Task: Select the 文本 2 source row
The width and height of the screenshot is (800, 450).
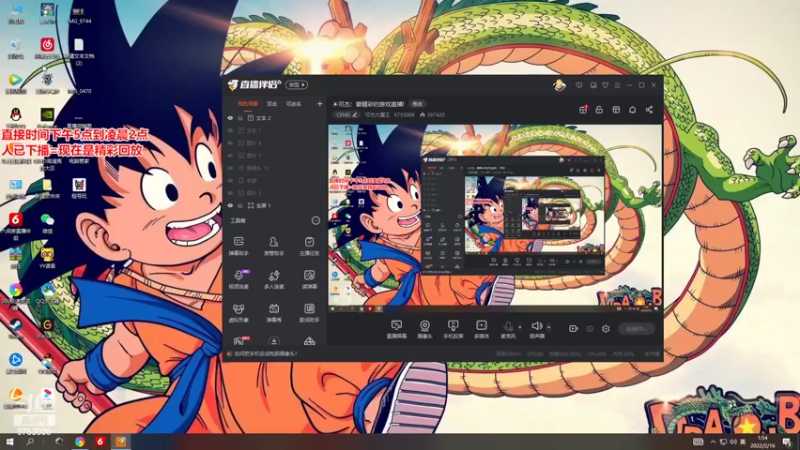Action: tap(274, 118)
